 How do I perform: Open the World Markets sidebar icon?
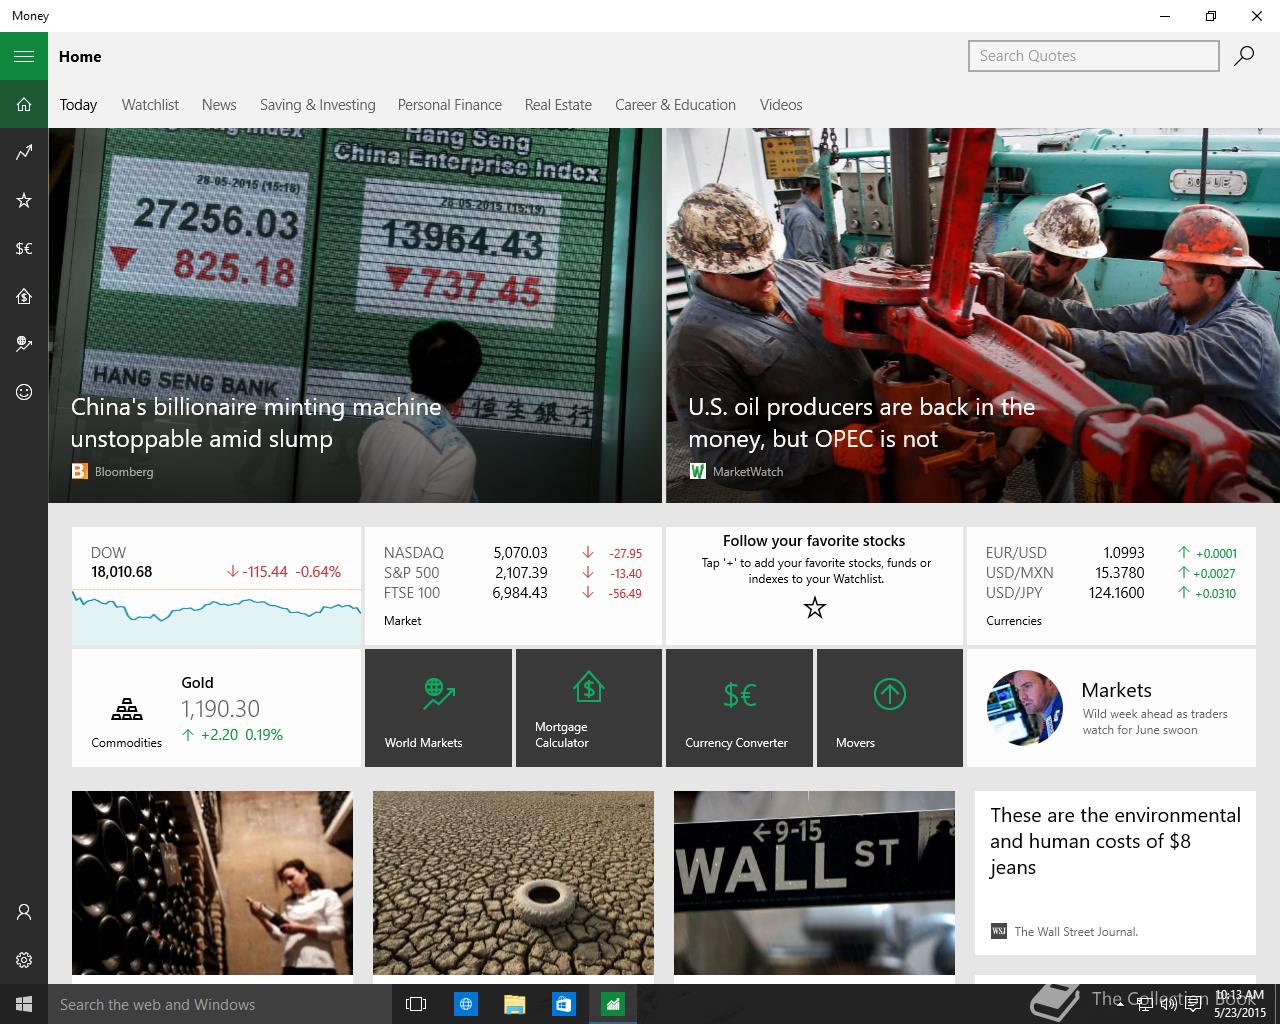pyautogui.click(x=24, y=344)
